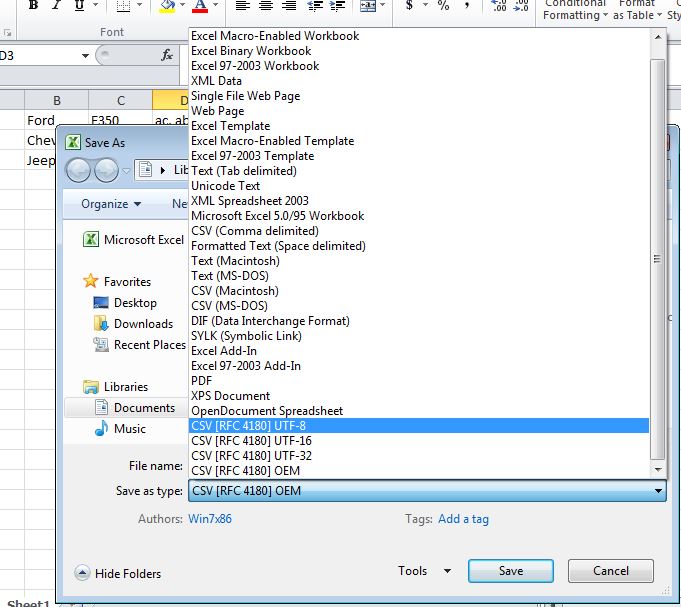Open Conditional Formatting menu
This screenshot has width=681, height=607.
(x=575, y=10)
